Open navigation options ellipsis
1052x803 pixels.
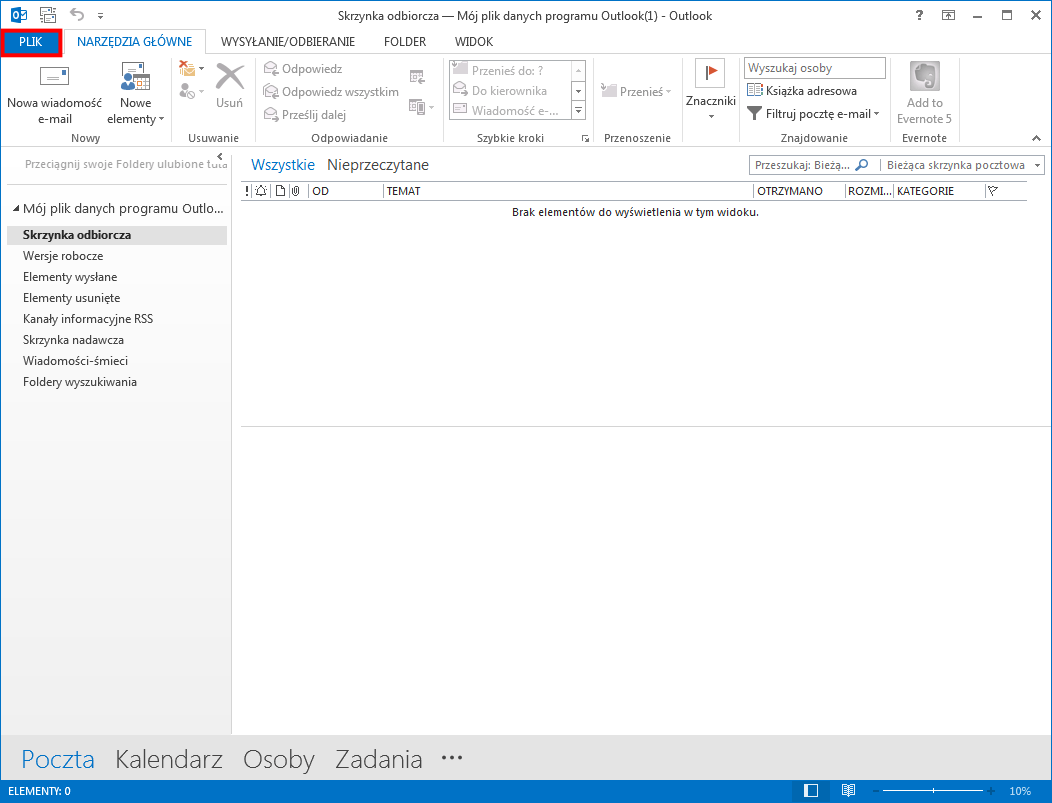coord(452,758)
